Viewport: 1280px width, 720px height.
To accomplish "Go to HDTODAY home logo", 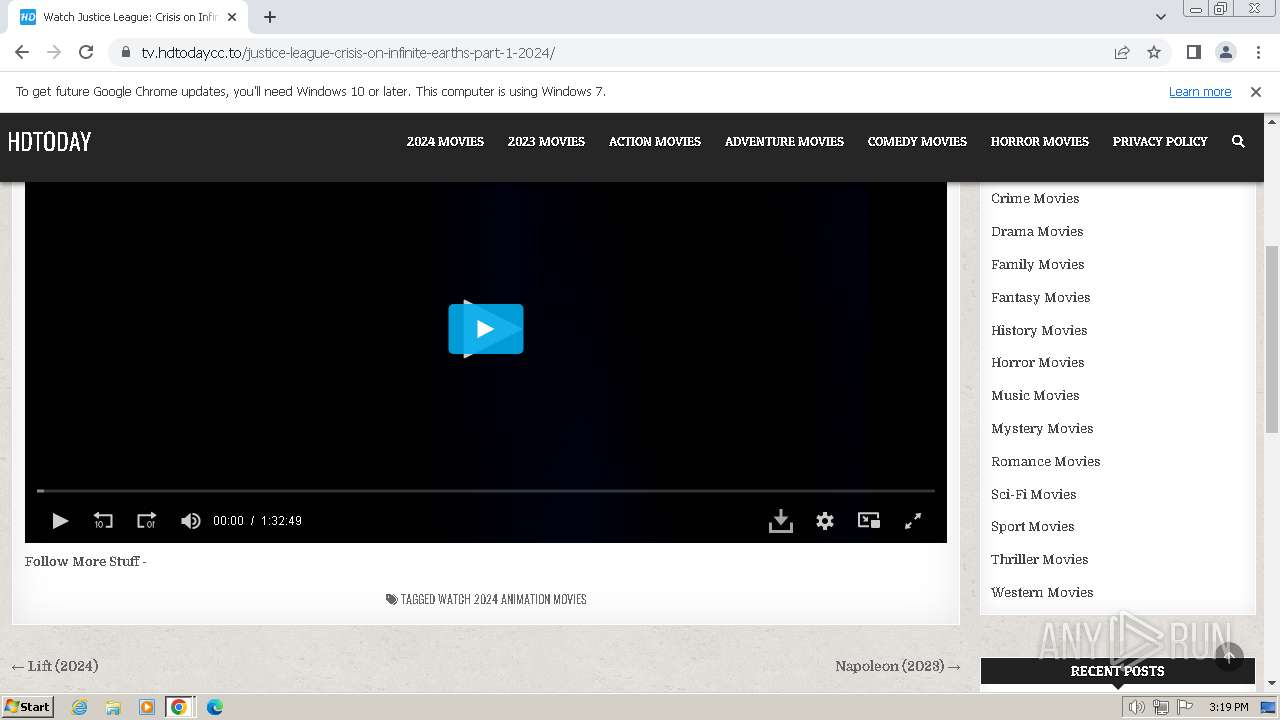I will (49, 142).
